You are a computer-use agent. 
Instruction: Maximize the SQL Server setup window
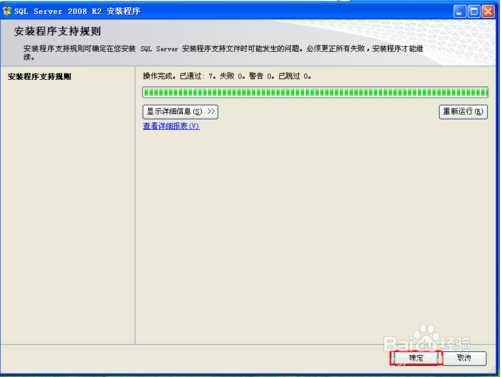click(x=474, y=12)
